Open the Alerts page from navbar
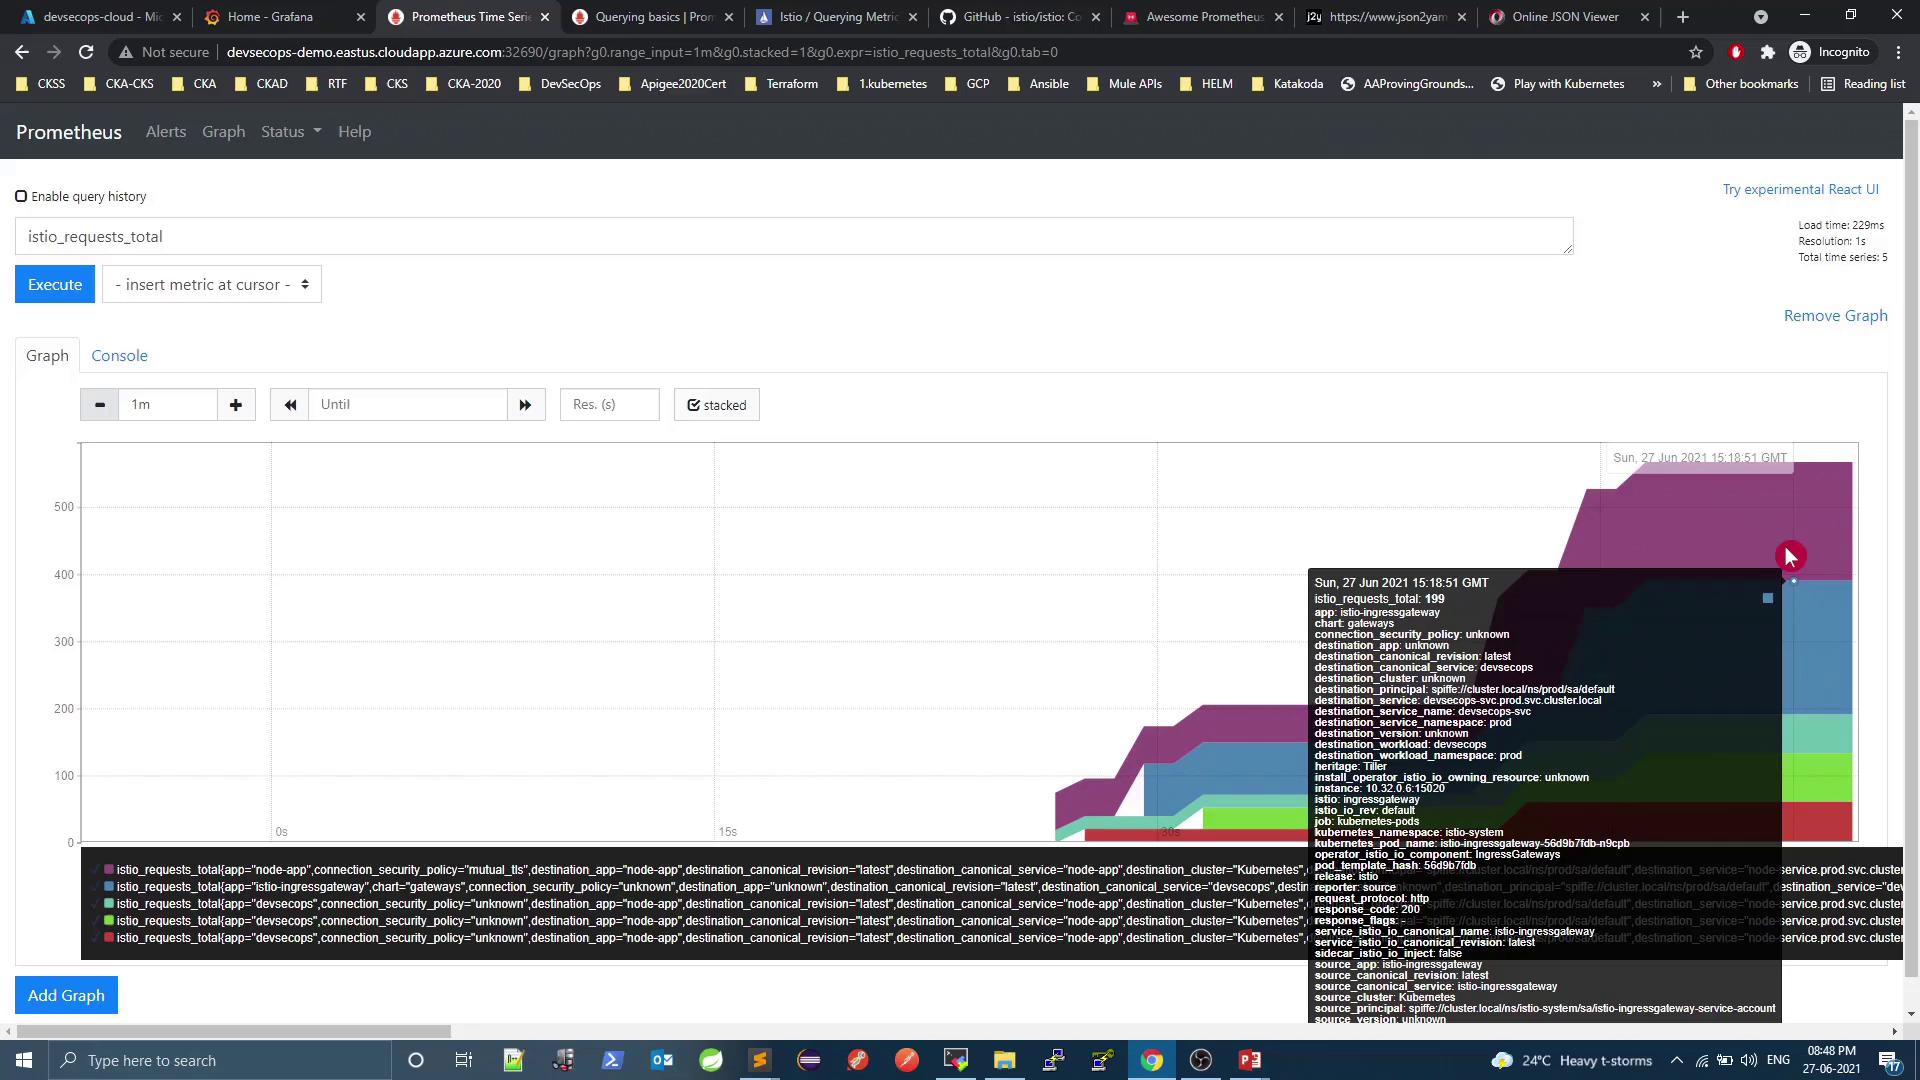The image size is (1920, 1080). pos(166,132)
